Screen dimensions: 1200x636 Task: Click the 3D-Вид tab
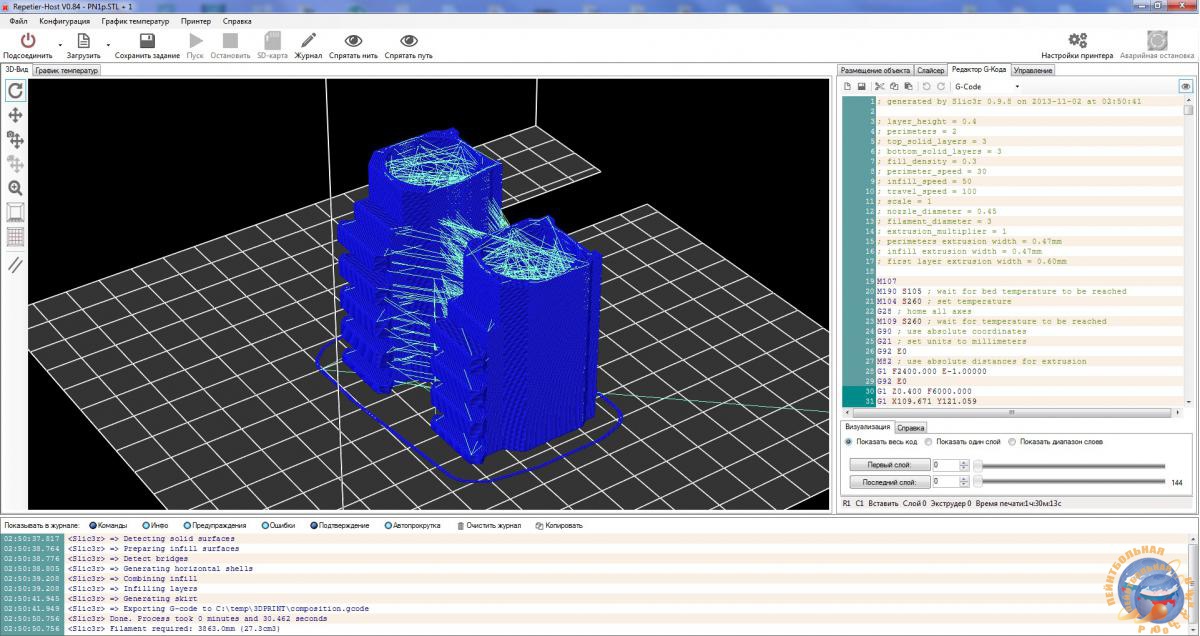[x=17, y=70]
